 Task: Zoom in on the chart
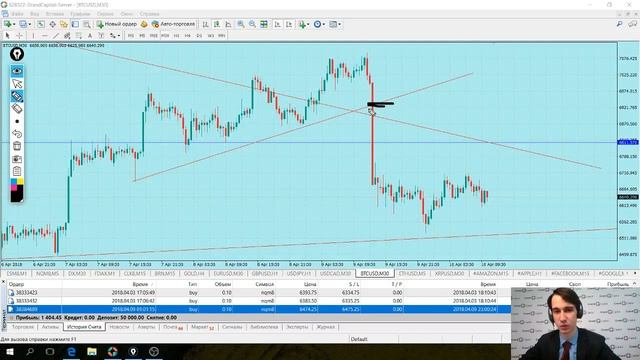(x=241, y=24)
